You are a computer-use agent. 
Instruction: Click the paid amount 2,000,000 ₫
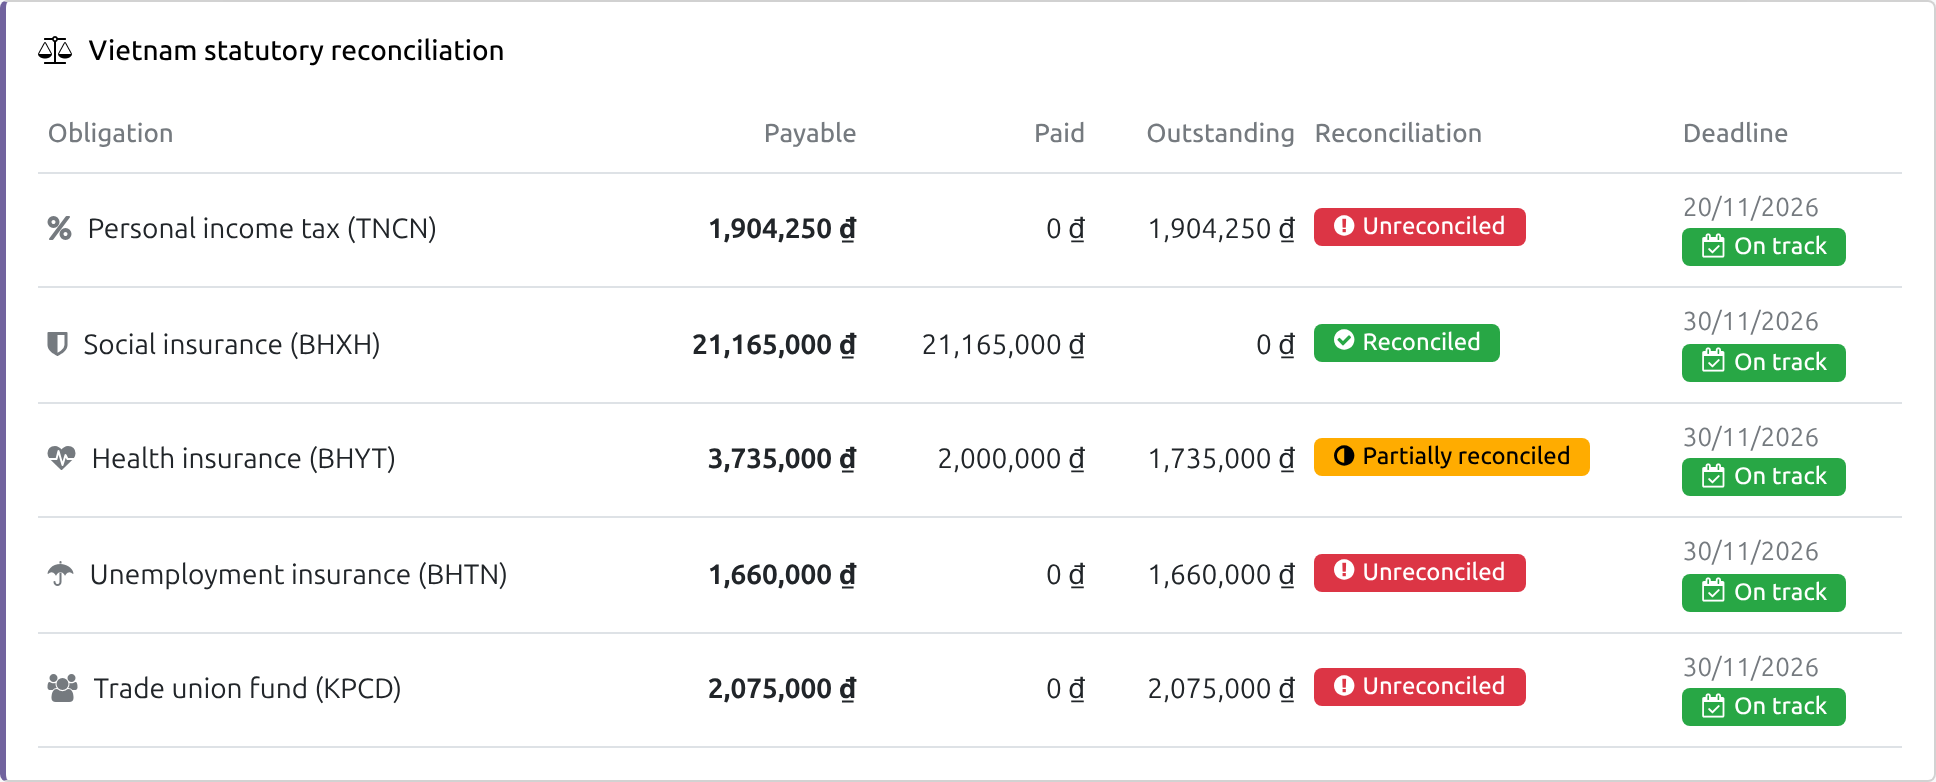[x=1011, y=459]
